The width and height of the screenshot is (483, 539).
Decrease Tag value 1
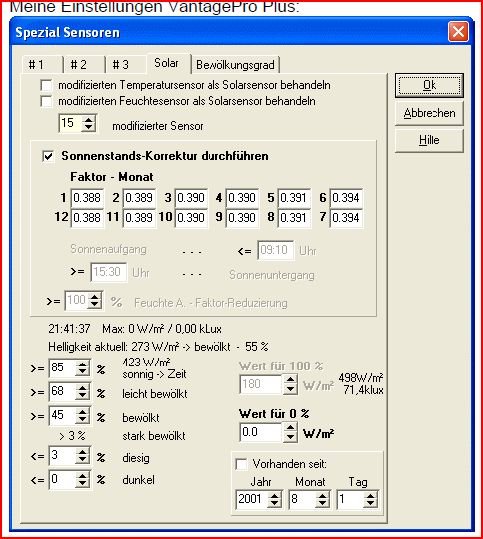click(371, 504)
